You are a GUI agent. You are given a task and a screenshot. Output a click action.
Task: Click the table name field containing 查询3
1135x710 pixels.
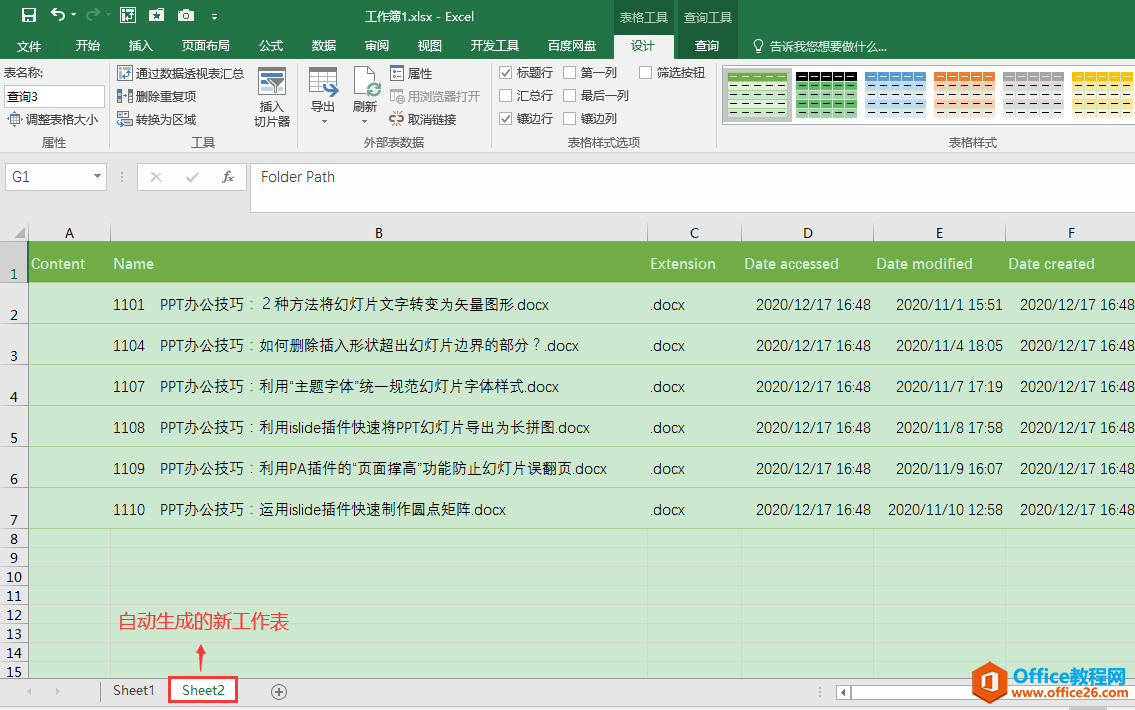tap(54, 96)
